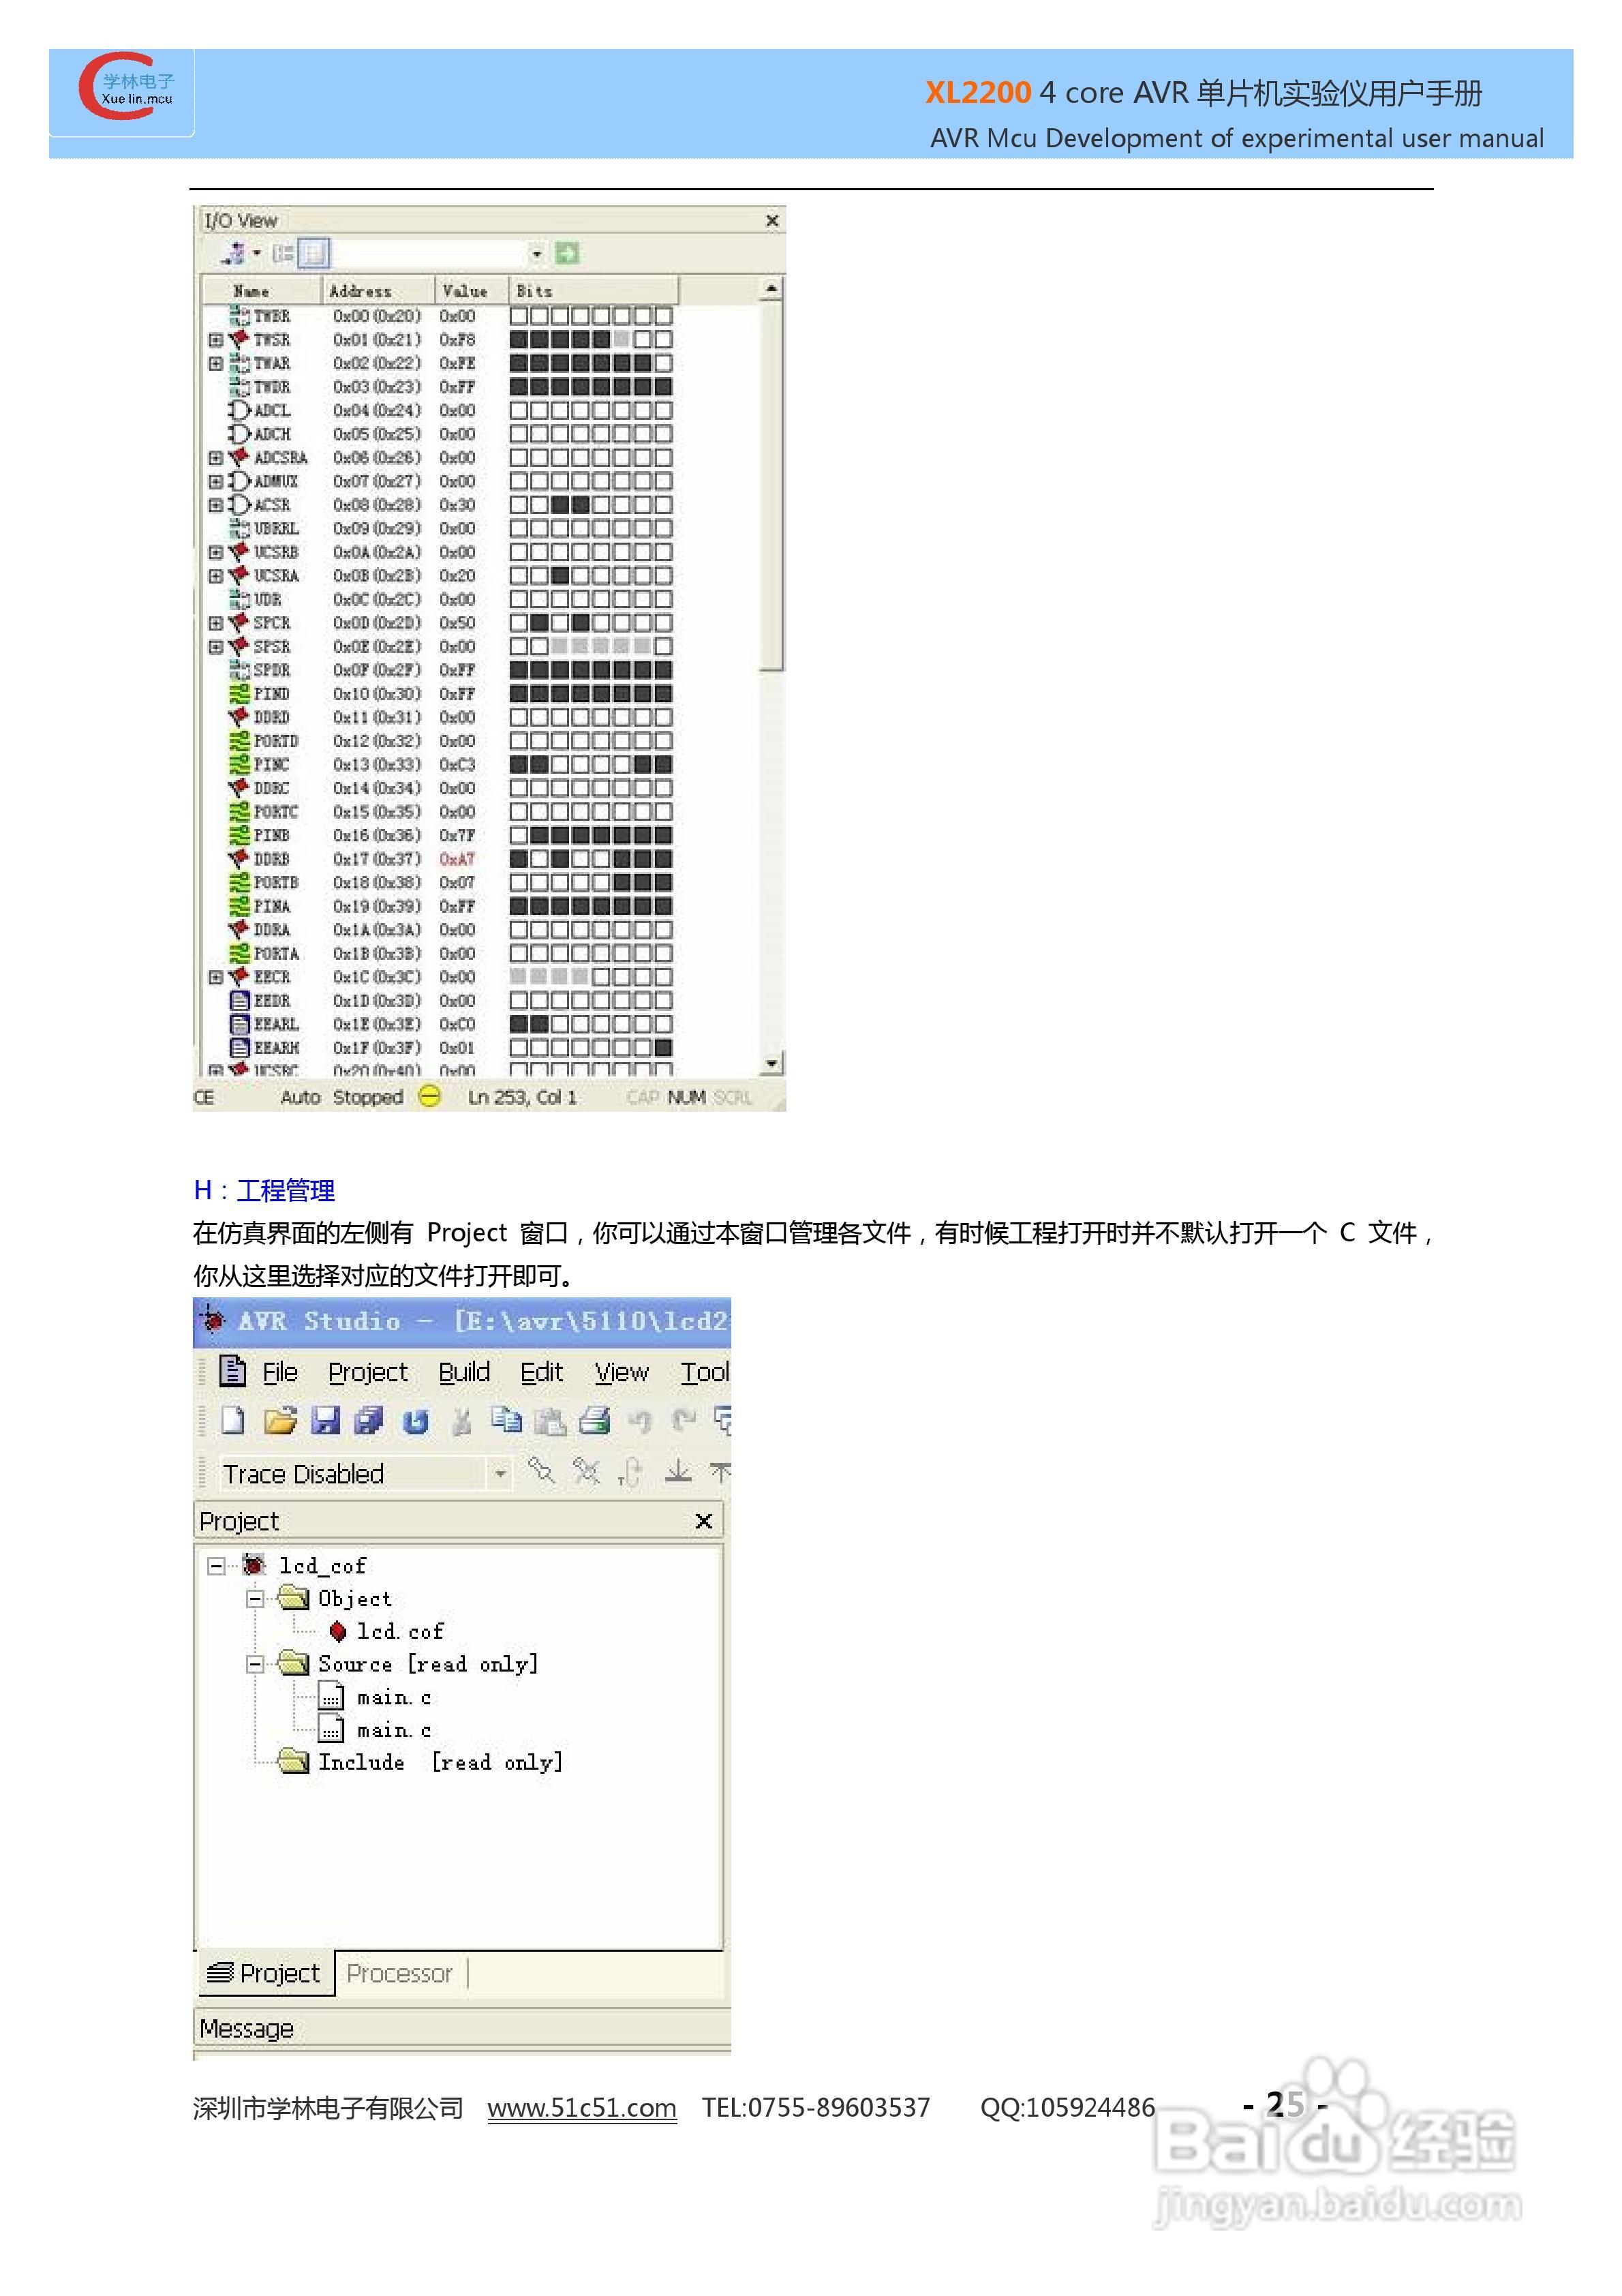The image size is (1622, 2296).
Task: Click the Open File folder icon
Action: click(280, 1420)
